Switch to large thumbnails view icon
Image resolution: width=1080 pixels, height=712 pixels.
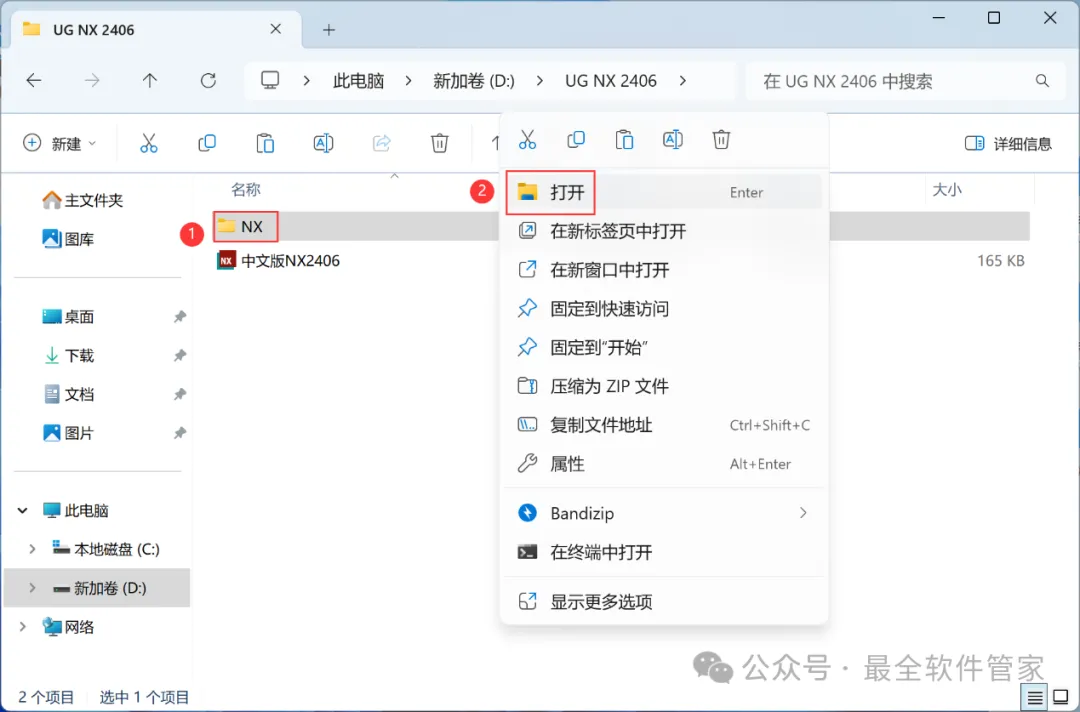point(1061,697)
